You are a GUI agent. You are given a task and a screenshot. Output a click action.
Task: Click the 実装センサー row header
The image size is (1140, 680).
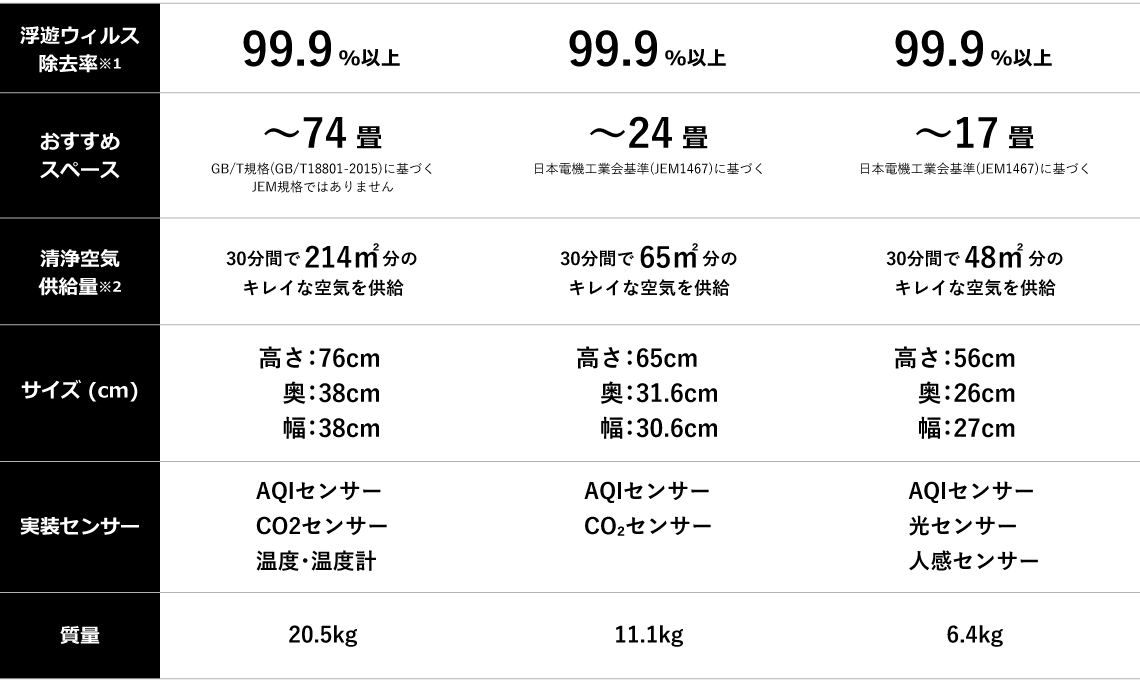point(80,526)
